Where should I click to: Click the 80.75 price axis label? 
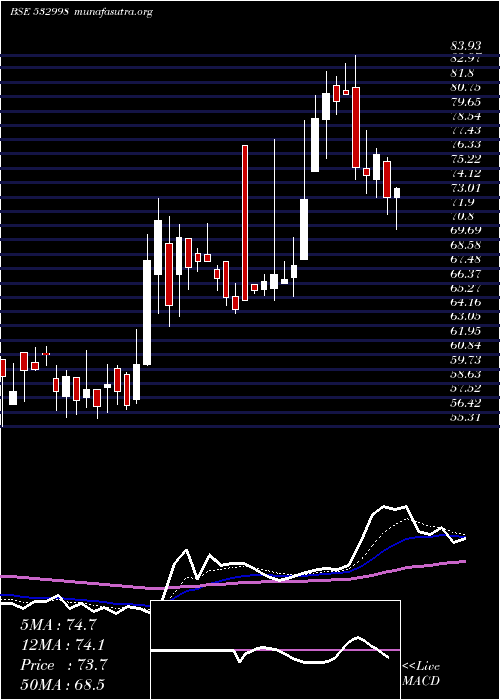tap(466, 88)
